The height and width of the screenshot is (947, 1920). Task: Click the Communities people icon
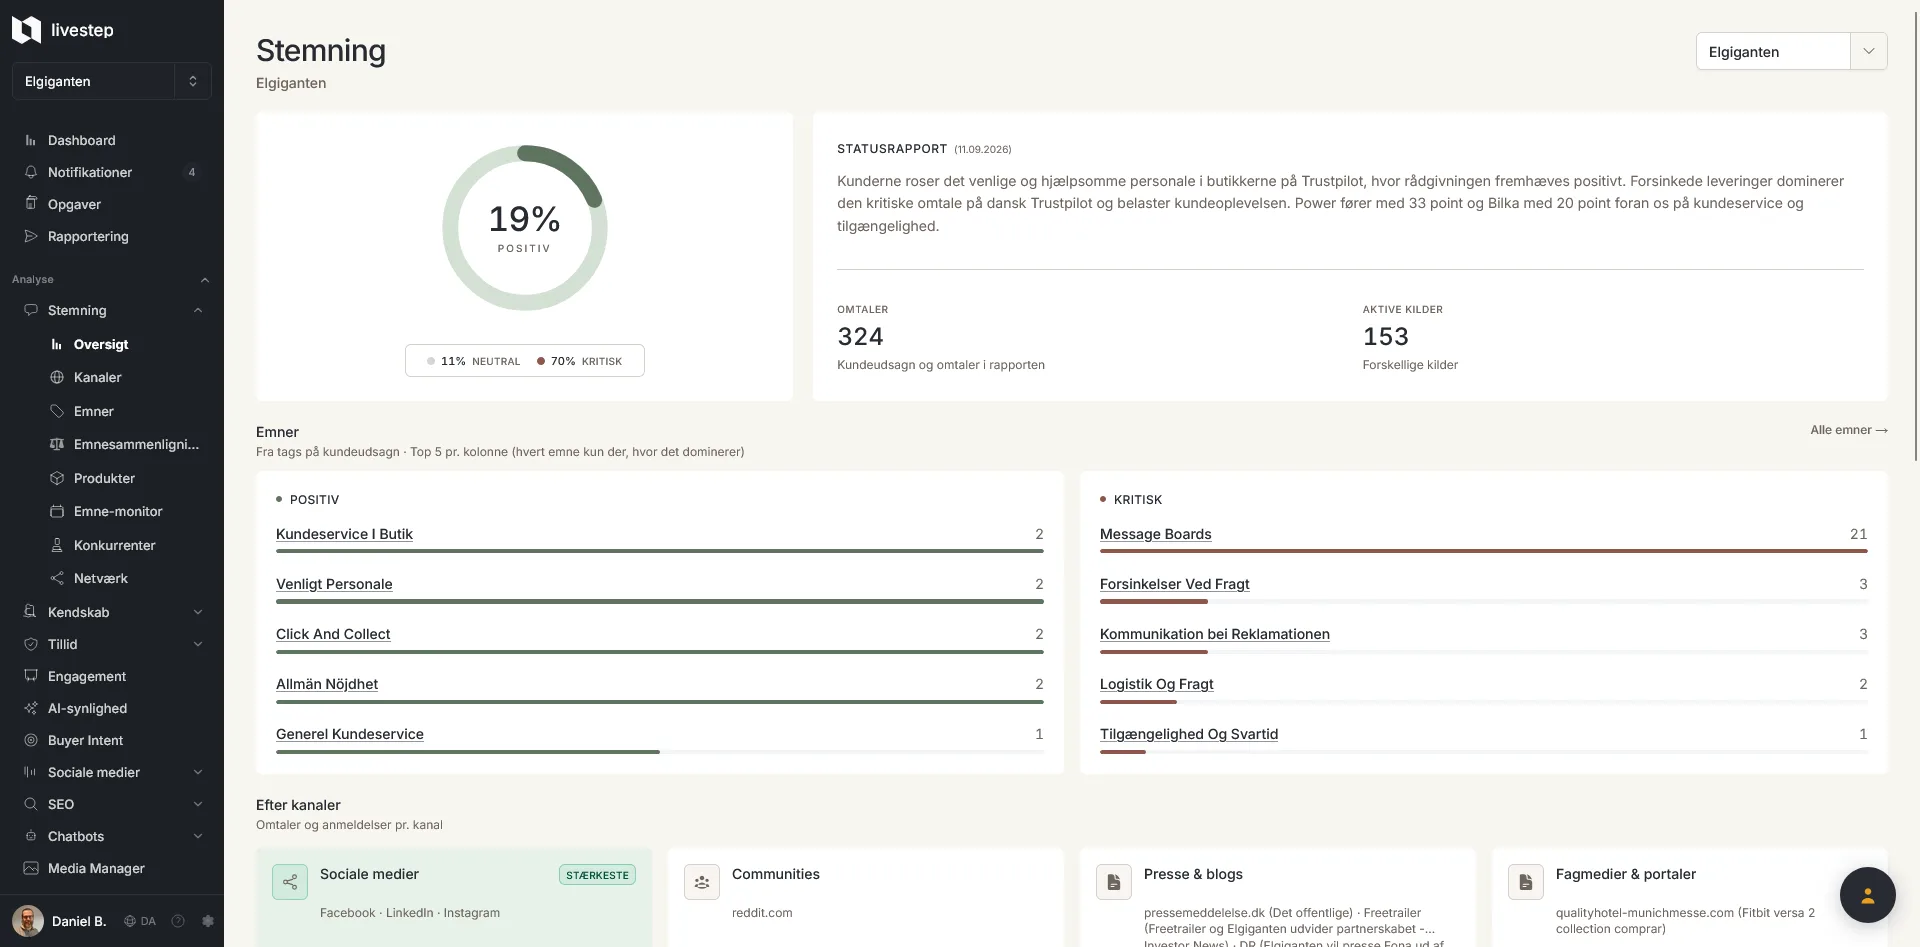[x=702, y=882]
